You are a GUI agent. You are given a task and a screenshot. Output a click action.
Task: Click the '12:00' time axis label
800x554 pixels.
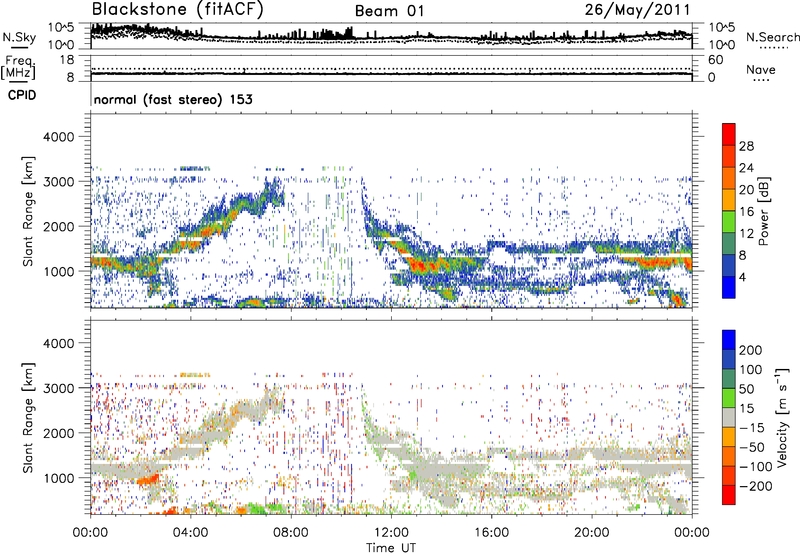391,533
